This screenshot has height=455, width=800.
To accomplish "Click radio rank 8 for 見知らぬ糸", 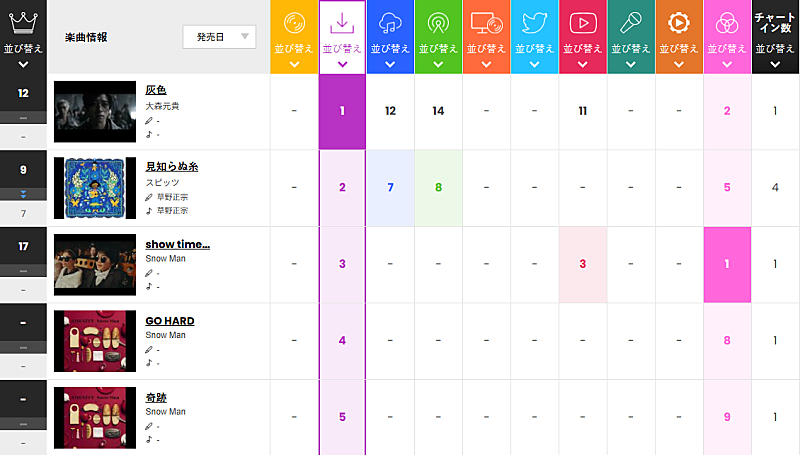I will click(438, 188).
